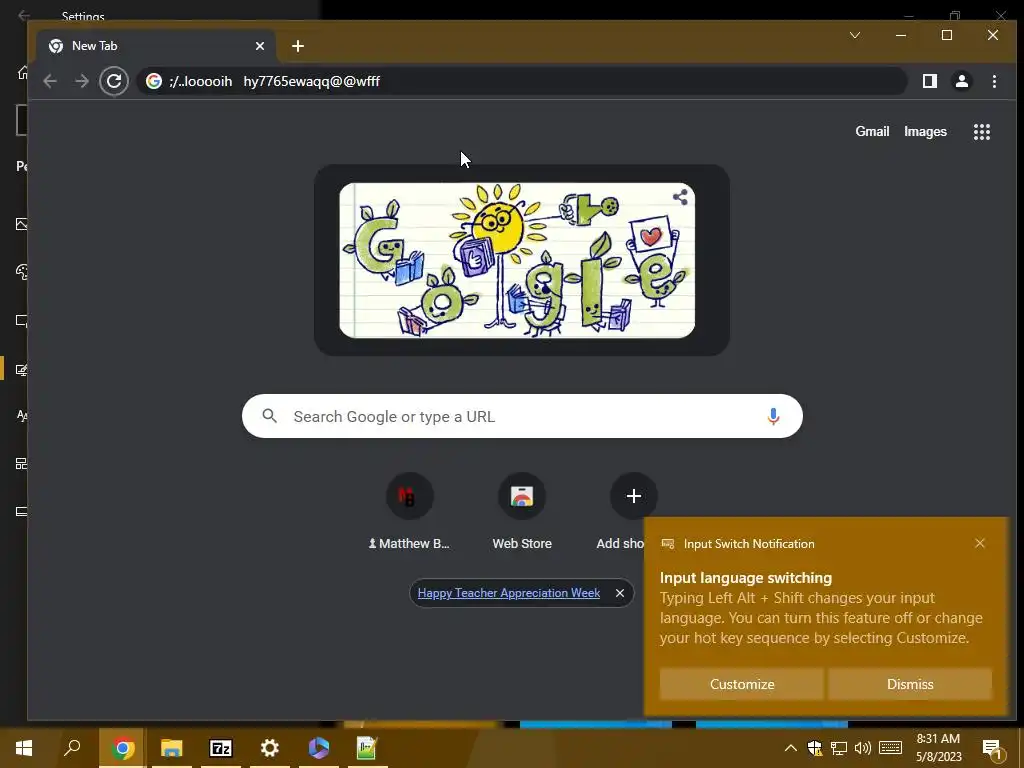The height and width of the screenshot is (768, 1024).
Task: Open the Windows Start menu
Action: point(24,748)
